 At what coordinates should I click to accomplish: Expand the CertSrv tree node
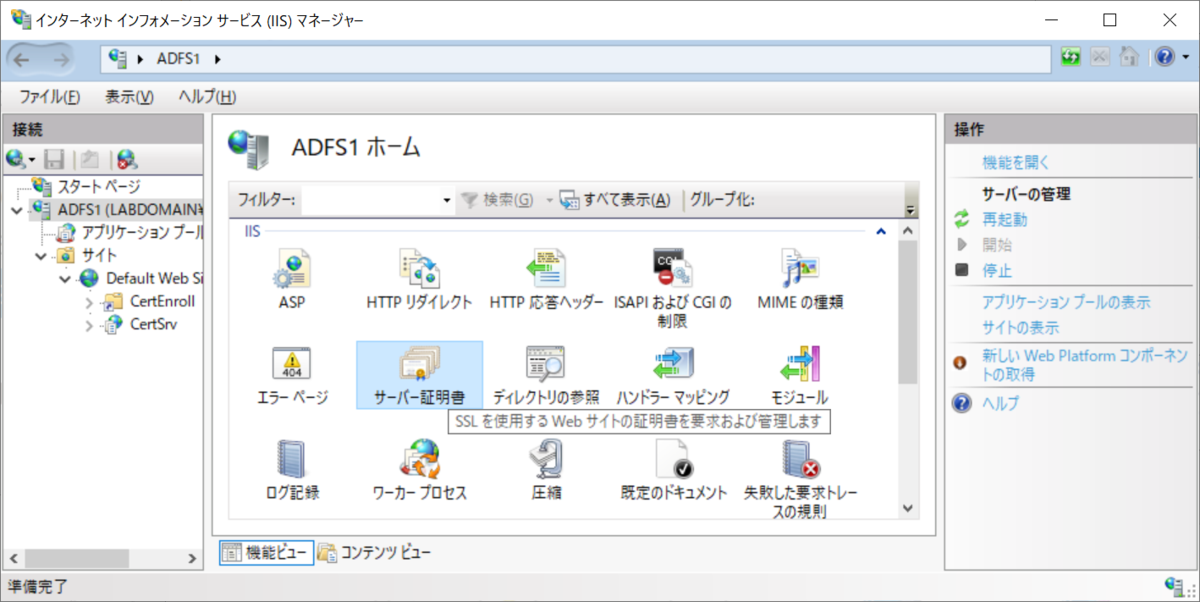click(x=89, y=325)
